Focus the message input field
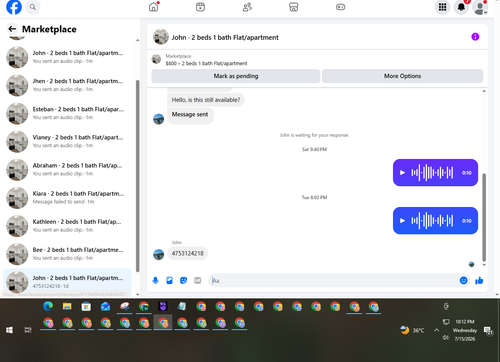Viewport: 500px width, 362px height. click(x=334, y=280)
